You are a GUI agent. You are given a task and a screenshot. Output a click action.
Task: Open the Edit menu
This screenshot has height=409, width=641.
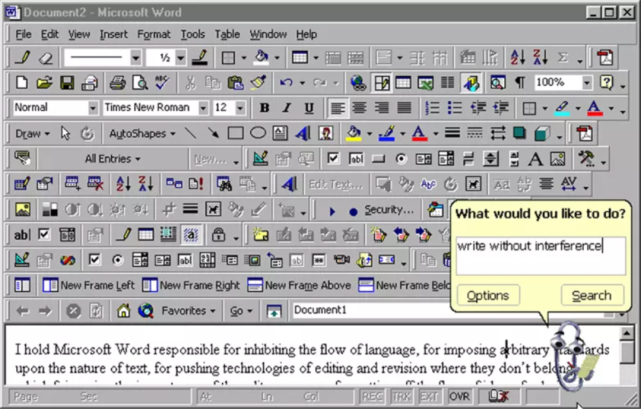[49, 34]
